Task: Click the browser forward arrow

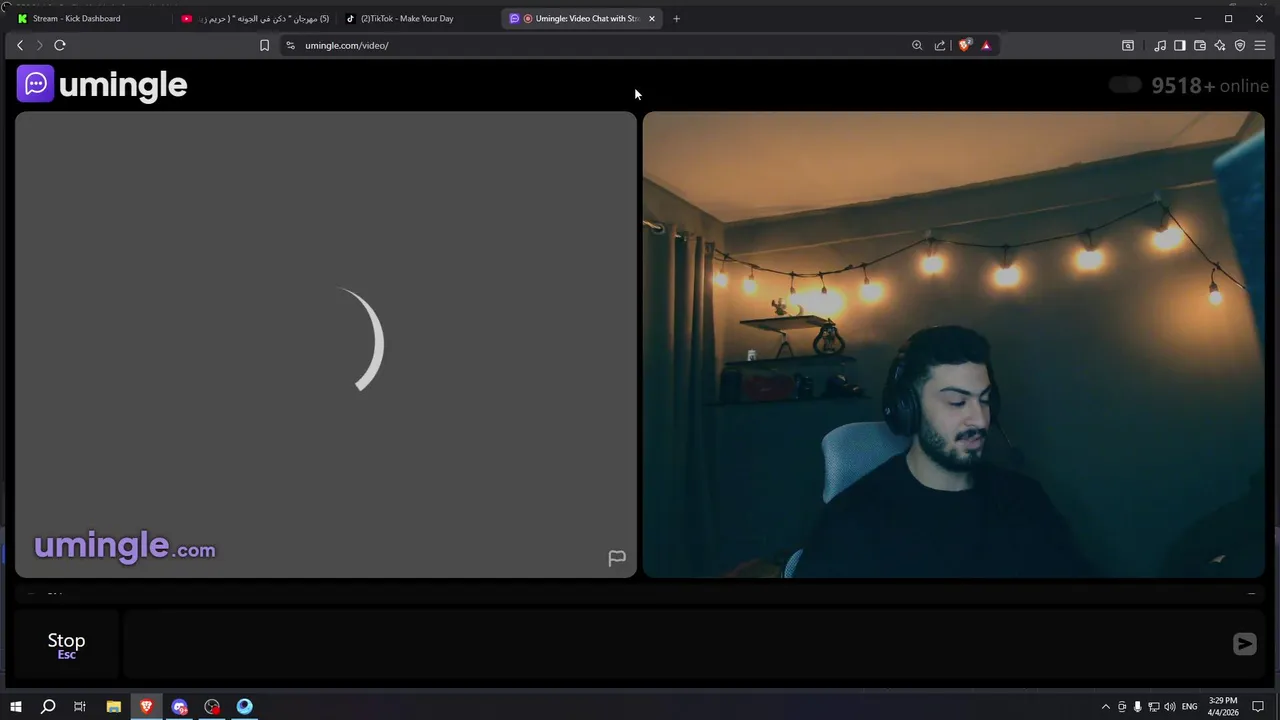Action: tap(40, 45)
